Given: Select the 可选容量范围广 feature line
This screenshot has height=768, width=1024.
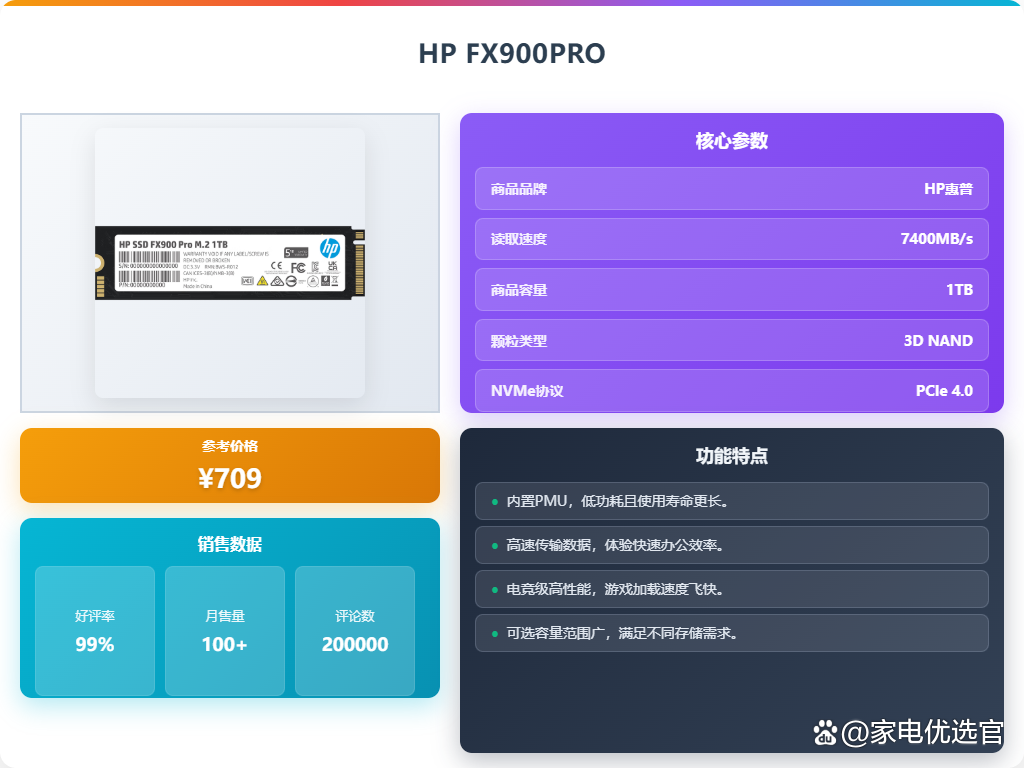Looking at the screenshot, I should coord(731,633).
